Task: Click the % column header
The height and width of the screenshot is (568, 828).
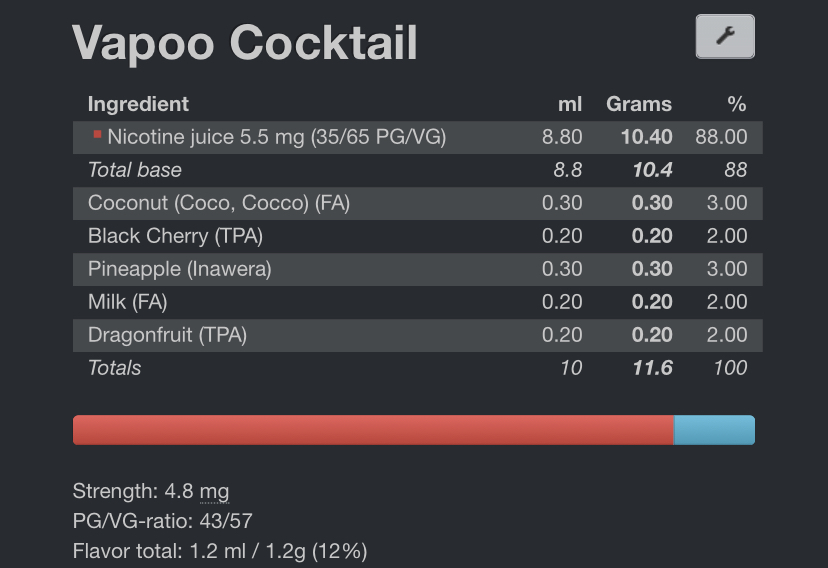Action: click(737, 104)
